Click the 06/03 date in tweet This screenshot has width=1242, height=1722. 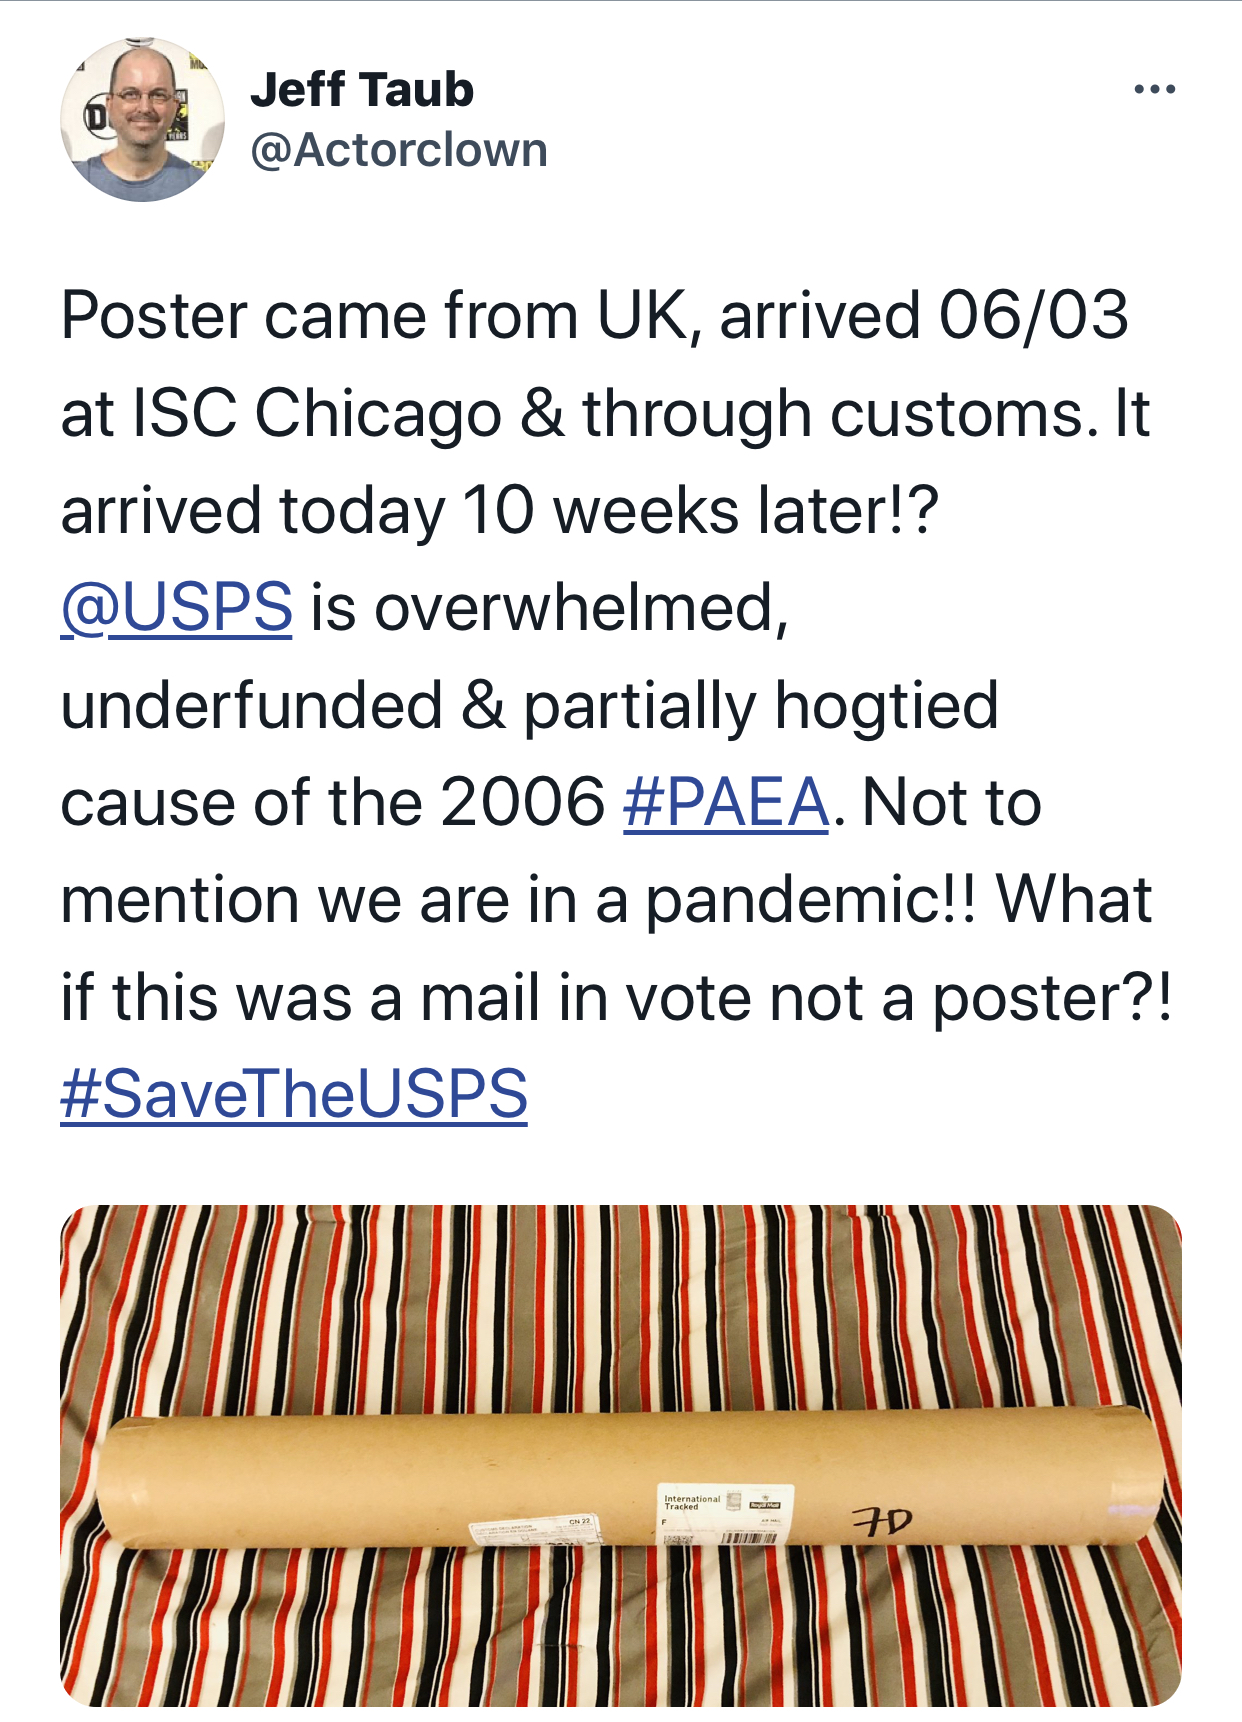pos(1033,316)
